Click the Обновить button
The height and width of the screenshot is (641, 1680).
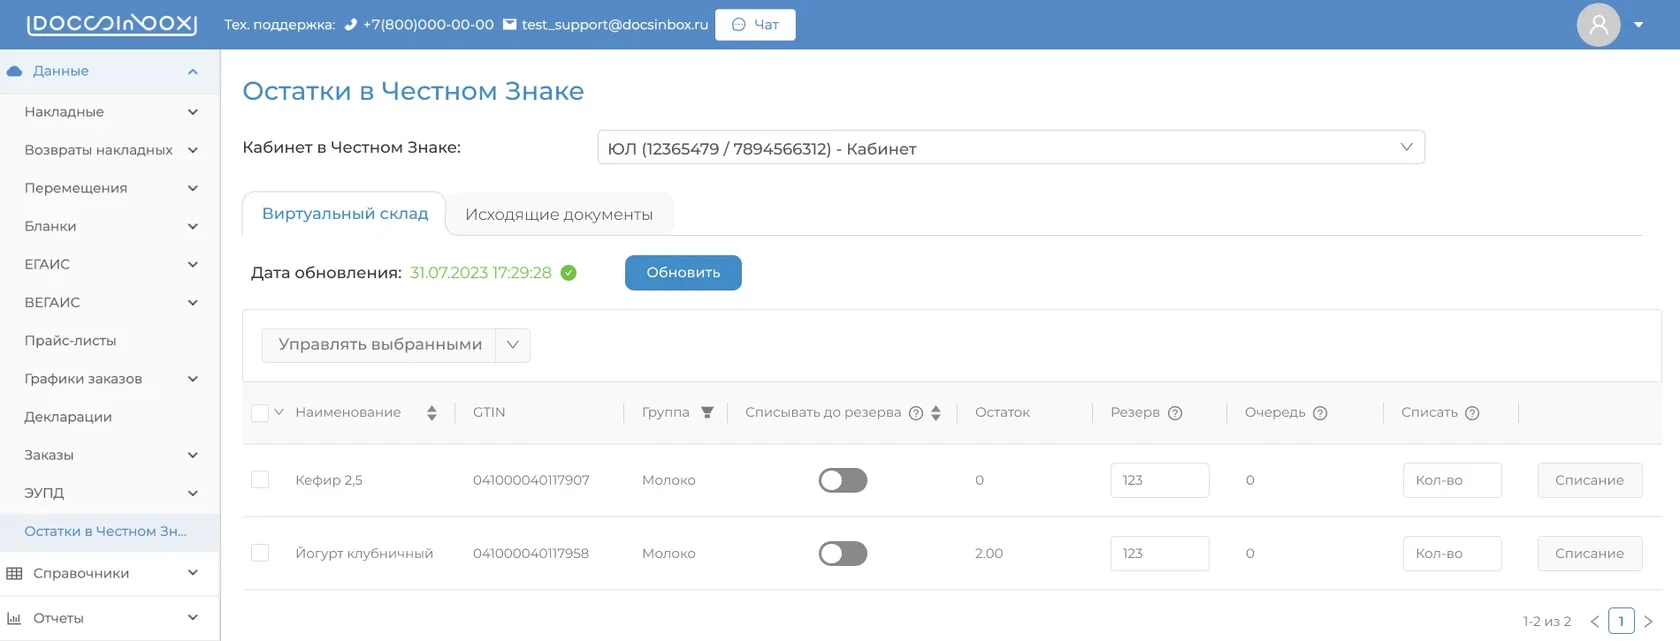coord(683,273)
